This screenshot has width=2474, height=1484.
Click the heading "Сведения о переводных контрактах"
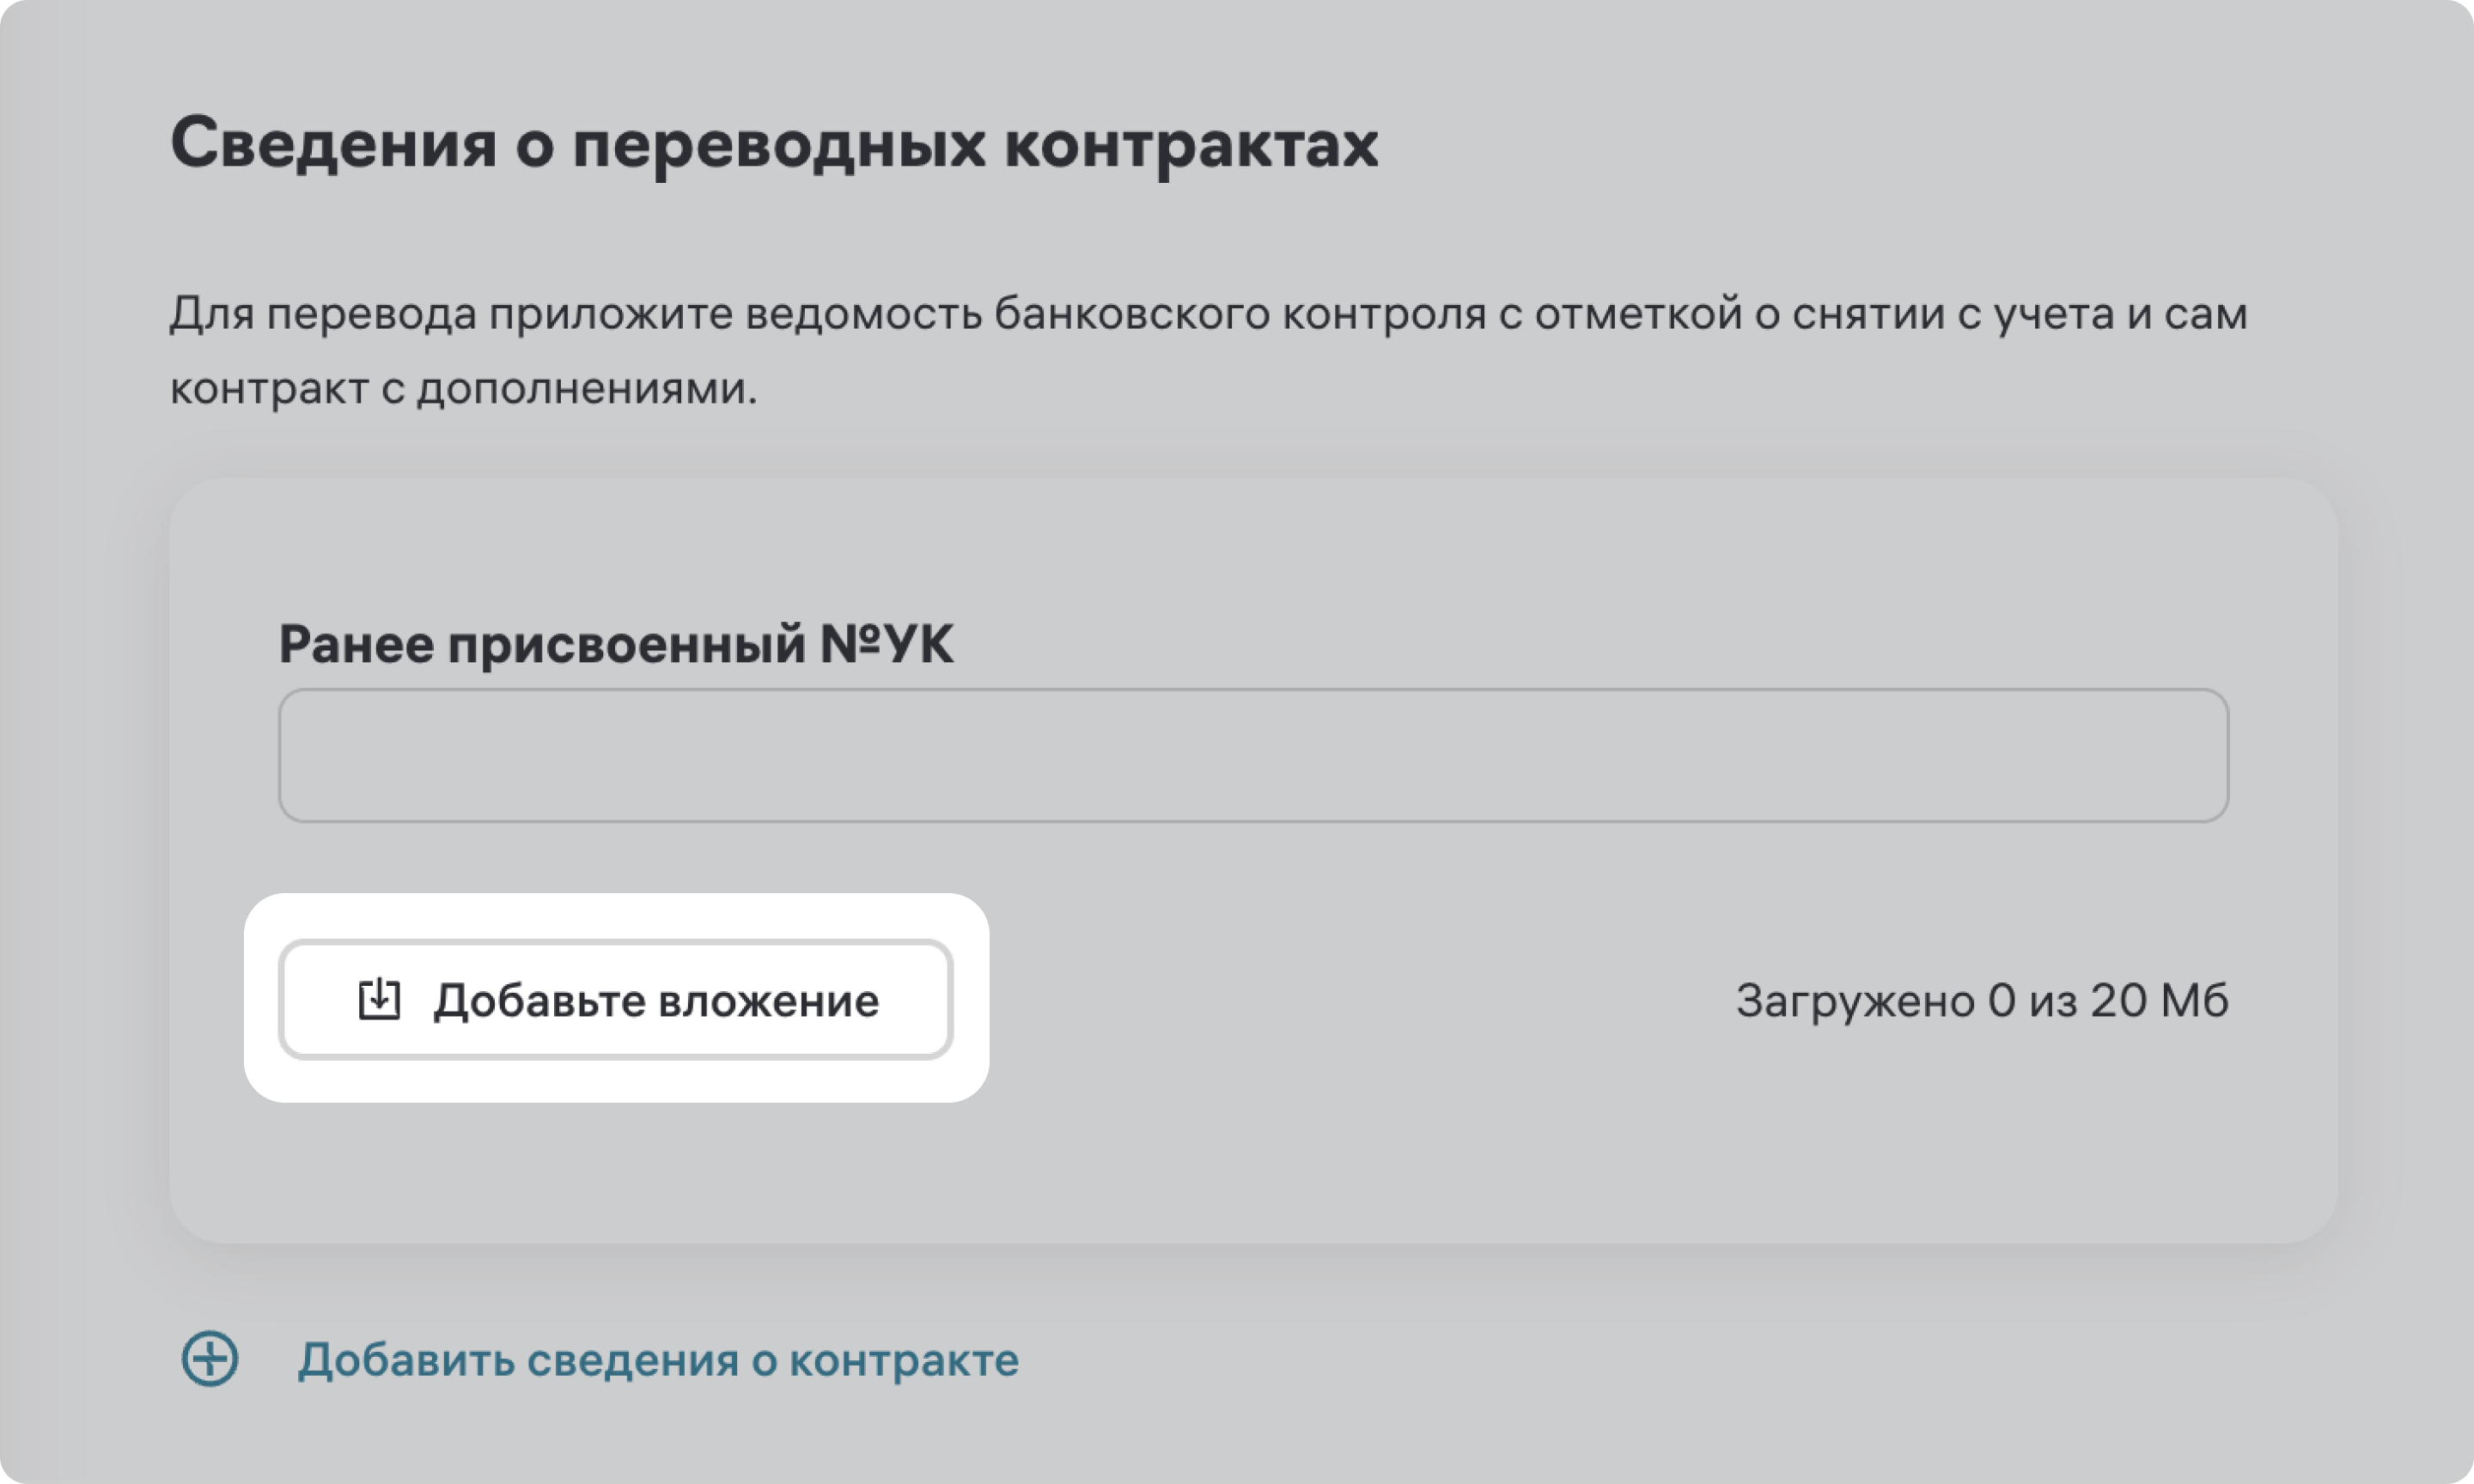coord(774,144)
